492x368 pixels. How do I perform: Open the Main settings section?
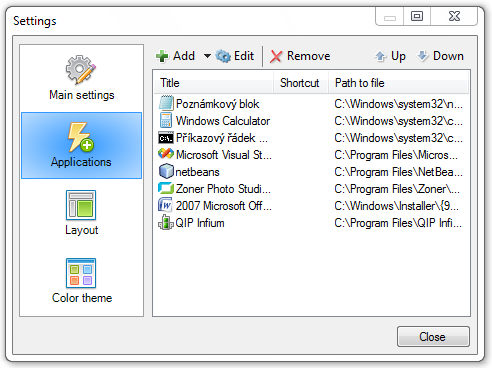81,78
